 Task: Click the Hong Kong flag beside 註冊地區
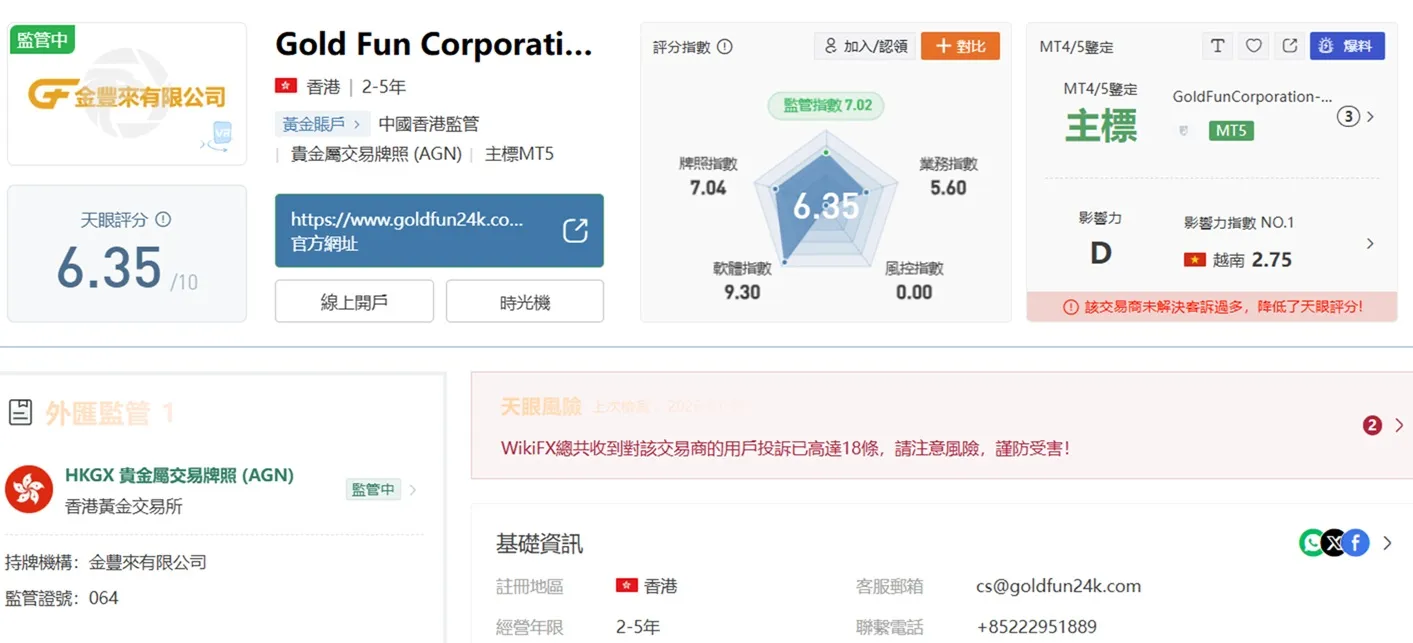[x=626, y=586]
